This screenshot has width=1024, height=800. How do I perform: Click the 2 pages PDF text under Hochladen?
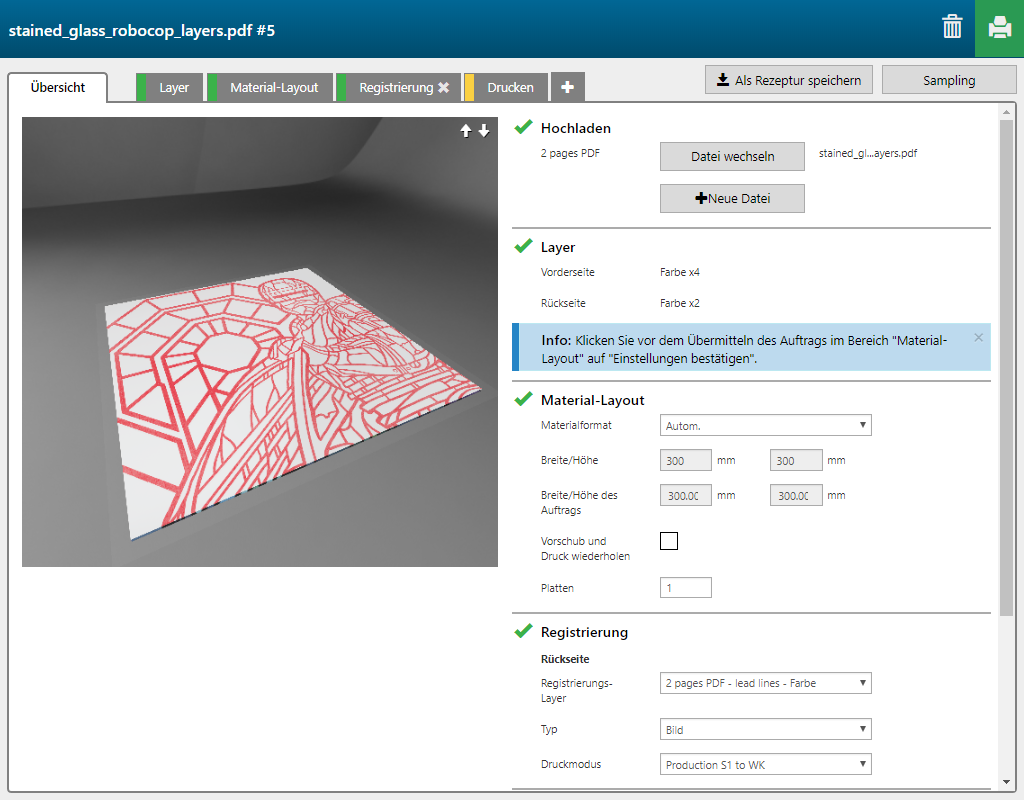point(570,153)
